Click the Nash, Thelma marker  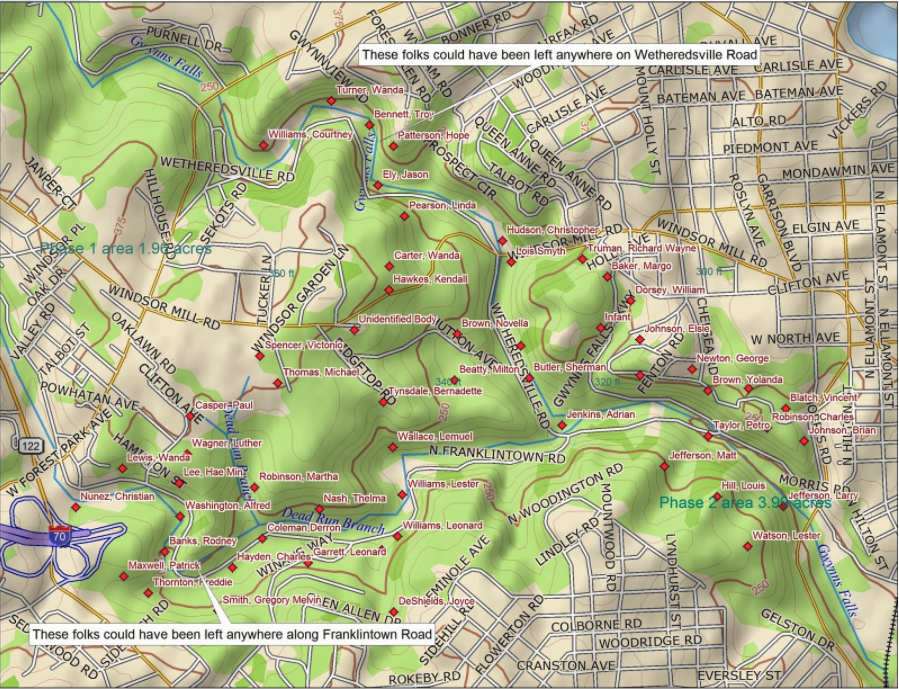click(x=319, y=509)
